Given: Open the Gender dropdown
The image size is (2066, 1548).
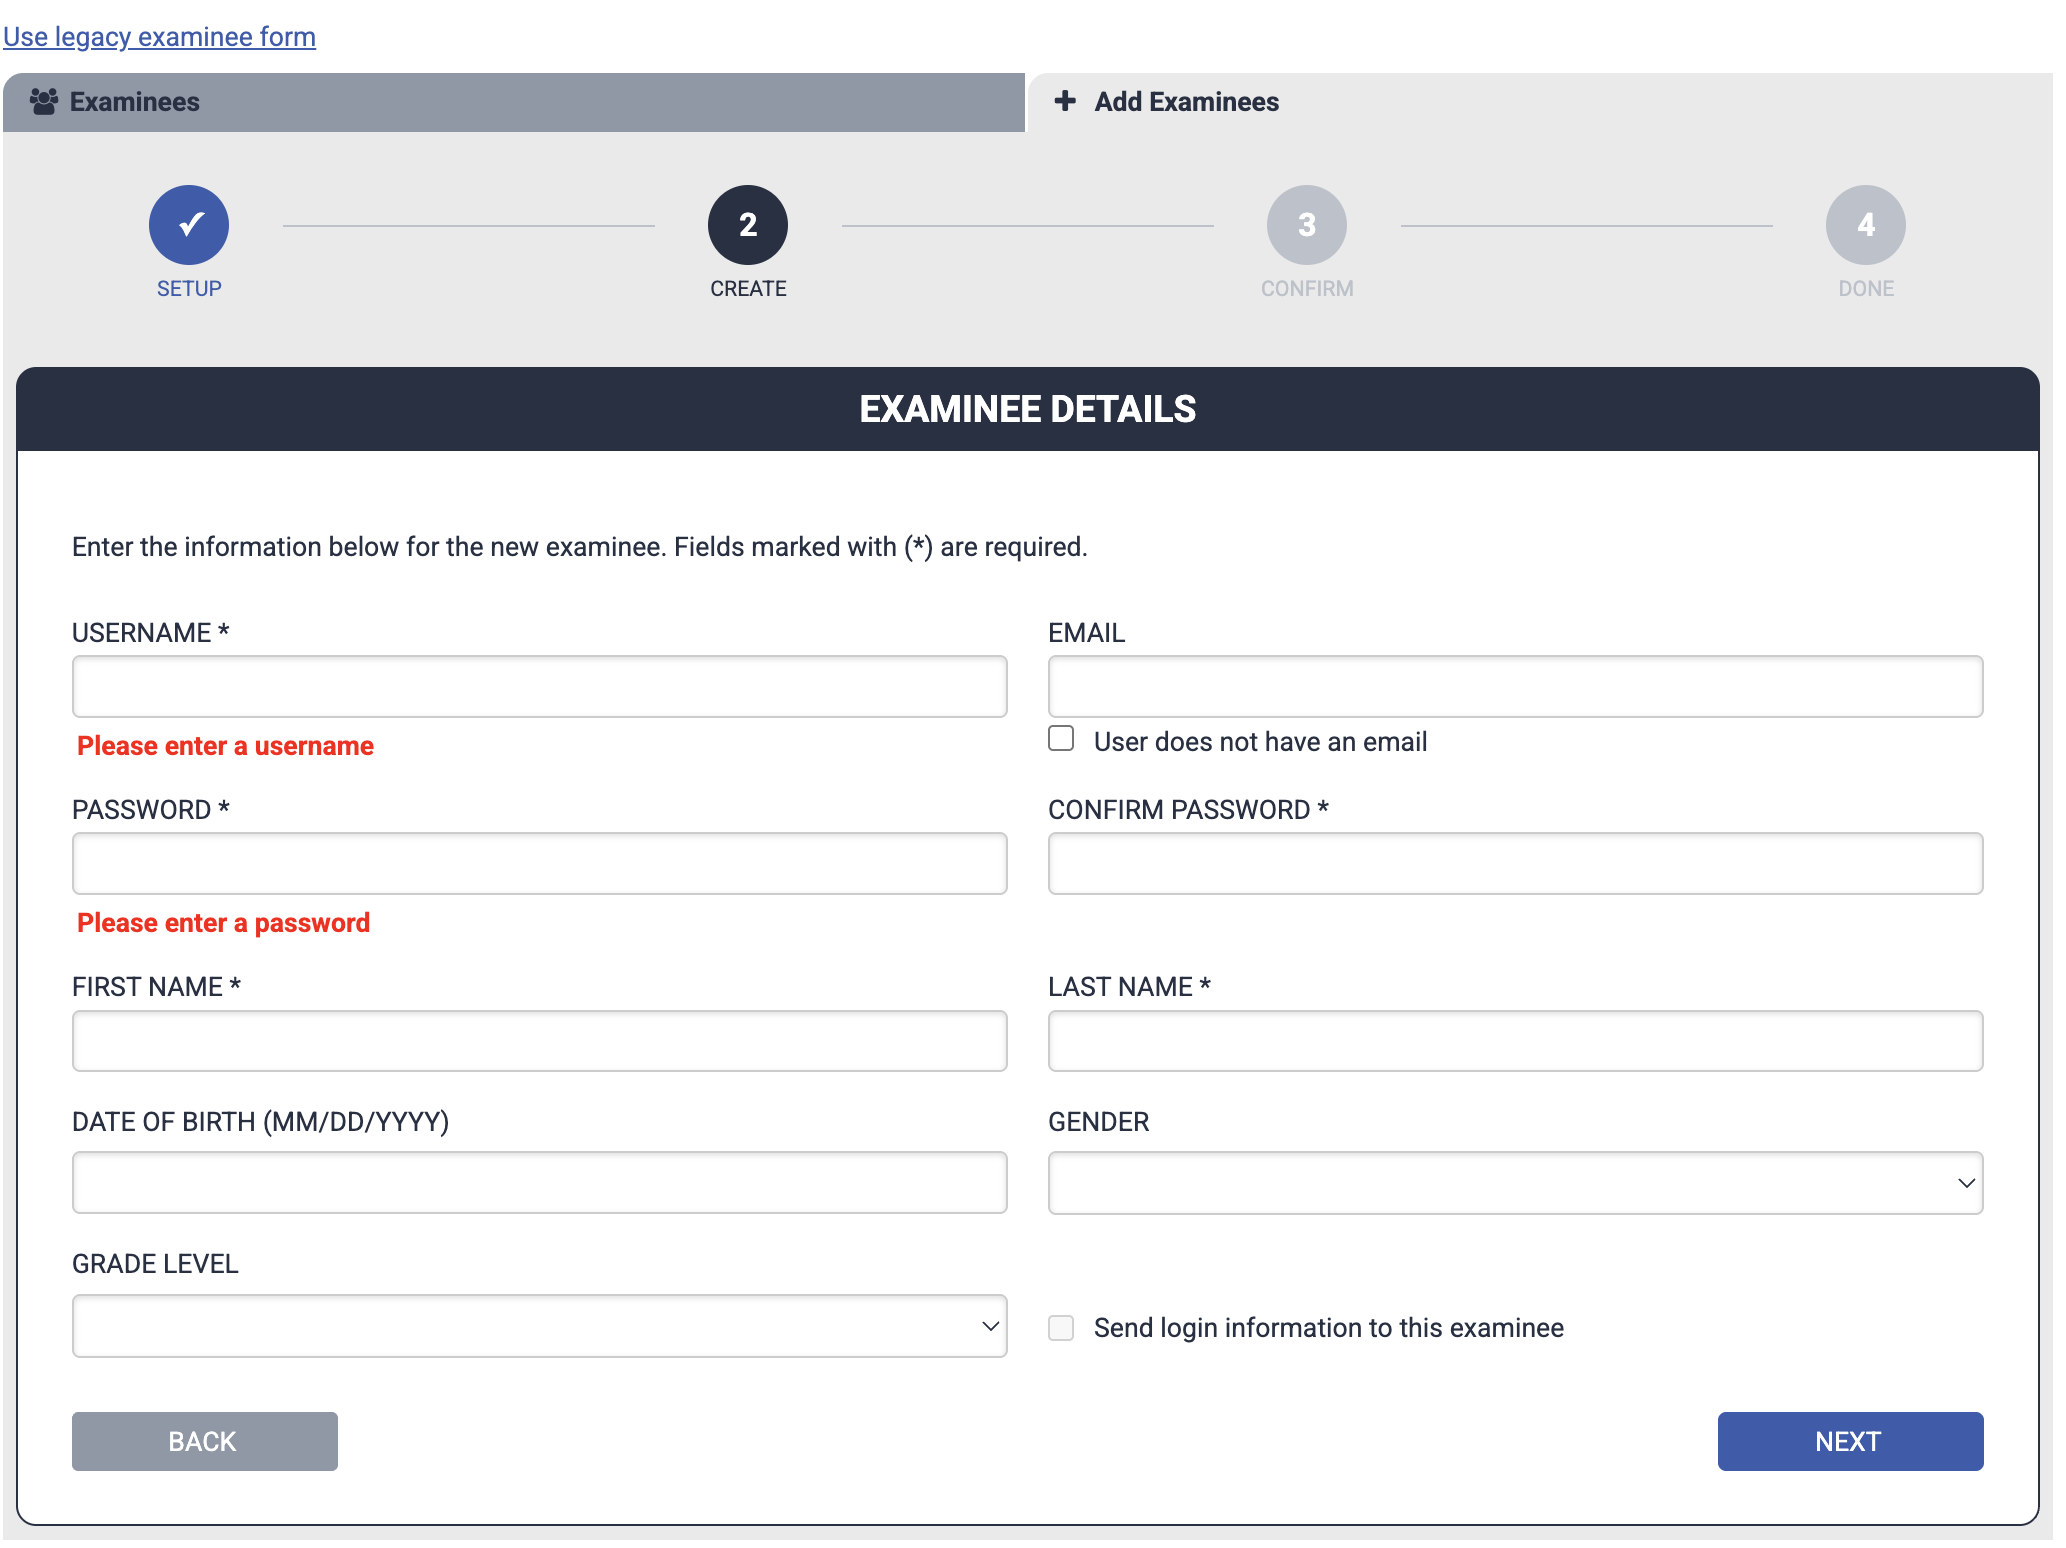Looking at the screenshot, I should pyautogui.click(x=1515, y=1182).
